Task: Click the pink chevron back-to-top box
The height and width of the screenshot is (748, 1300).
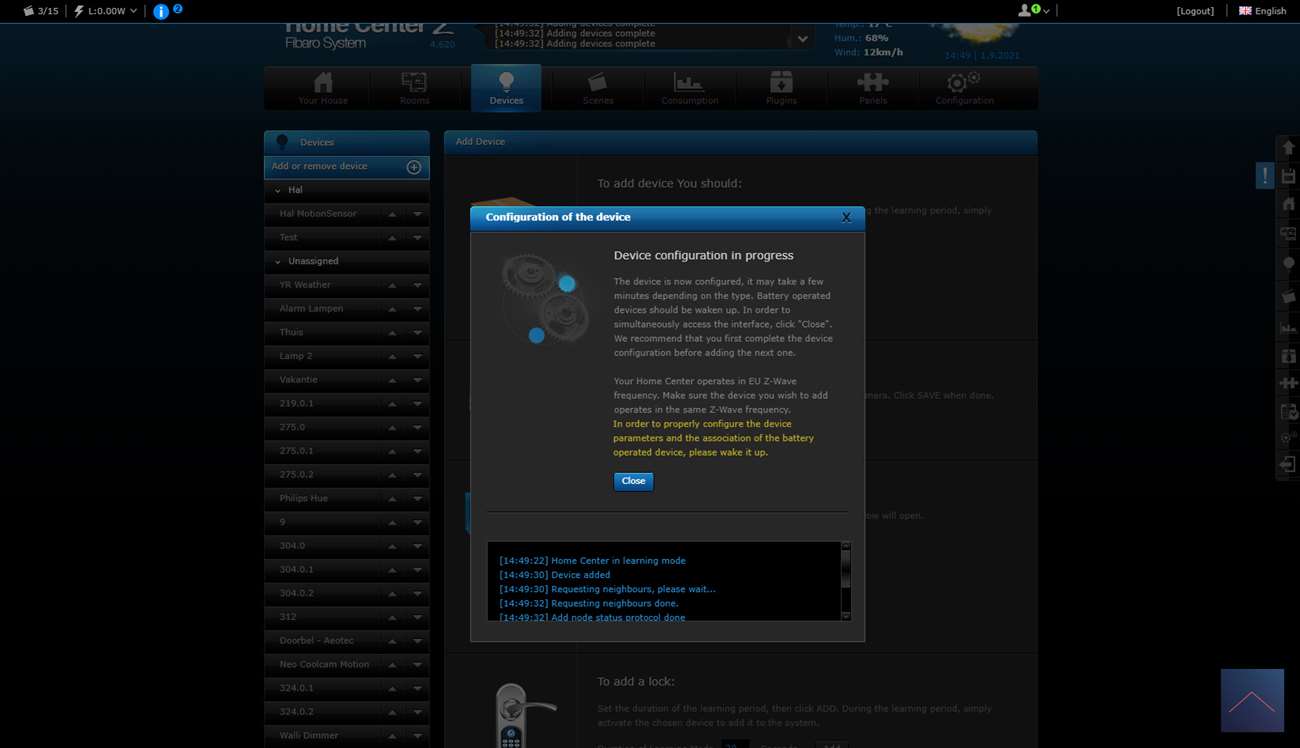Action: pyautogui.click(x=1252, y=700)
